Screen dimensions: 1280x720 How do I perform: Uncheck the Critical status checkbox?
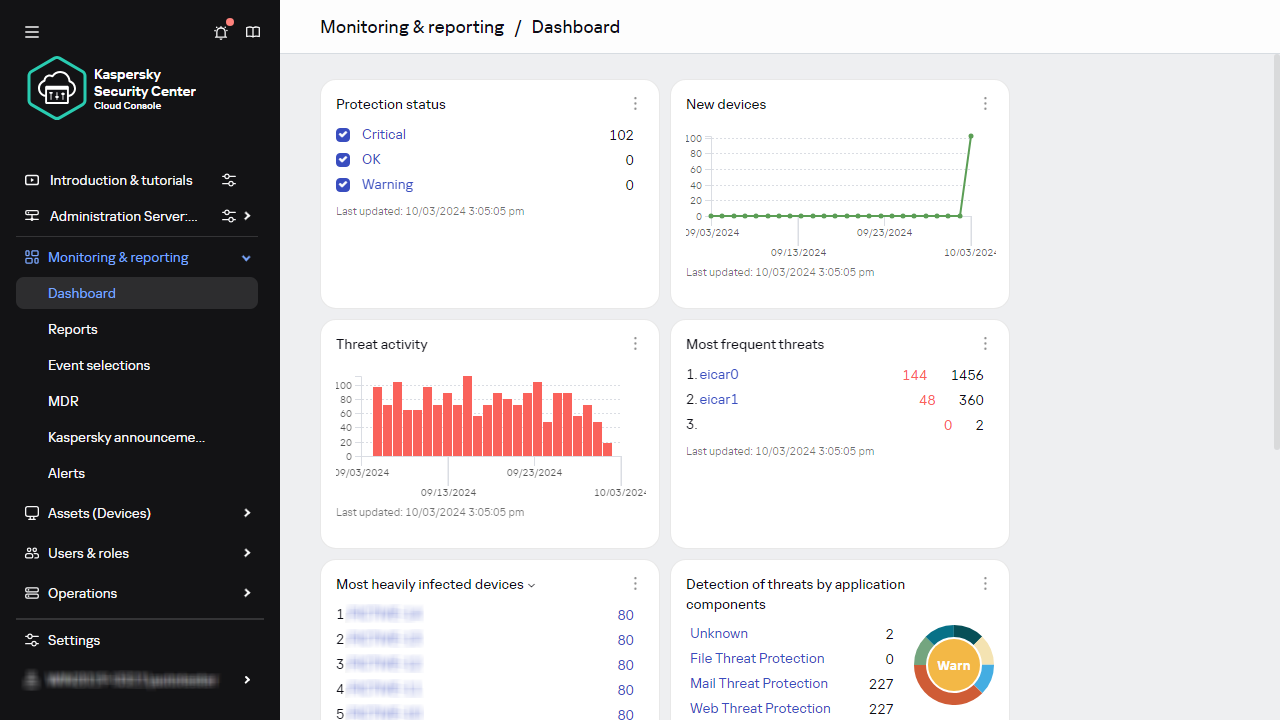click(x=342, y=134)
